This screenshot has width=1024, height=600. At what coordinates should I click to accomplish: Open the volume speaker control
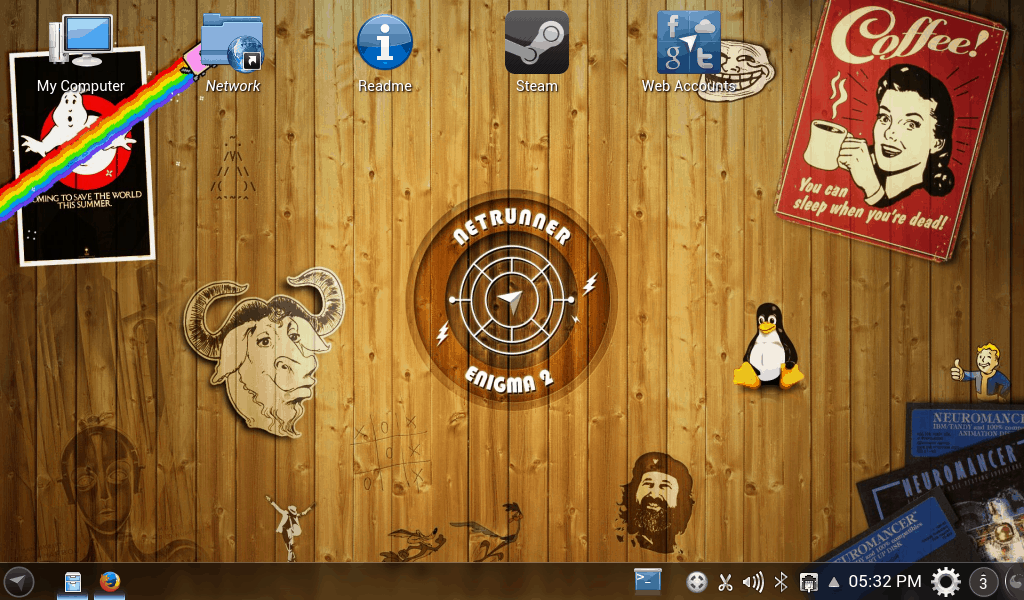click(x=753, y=581)
